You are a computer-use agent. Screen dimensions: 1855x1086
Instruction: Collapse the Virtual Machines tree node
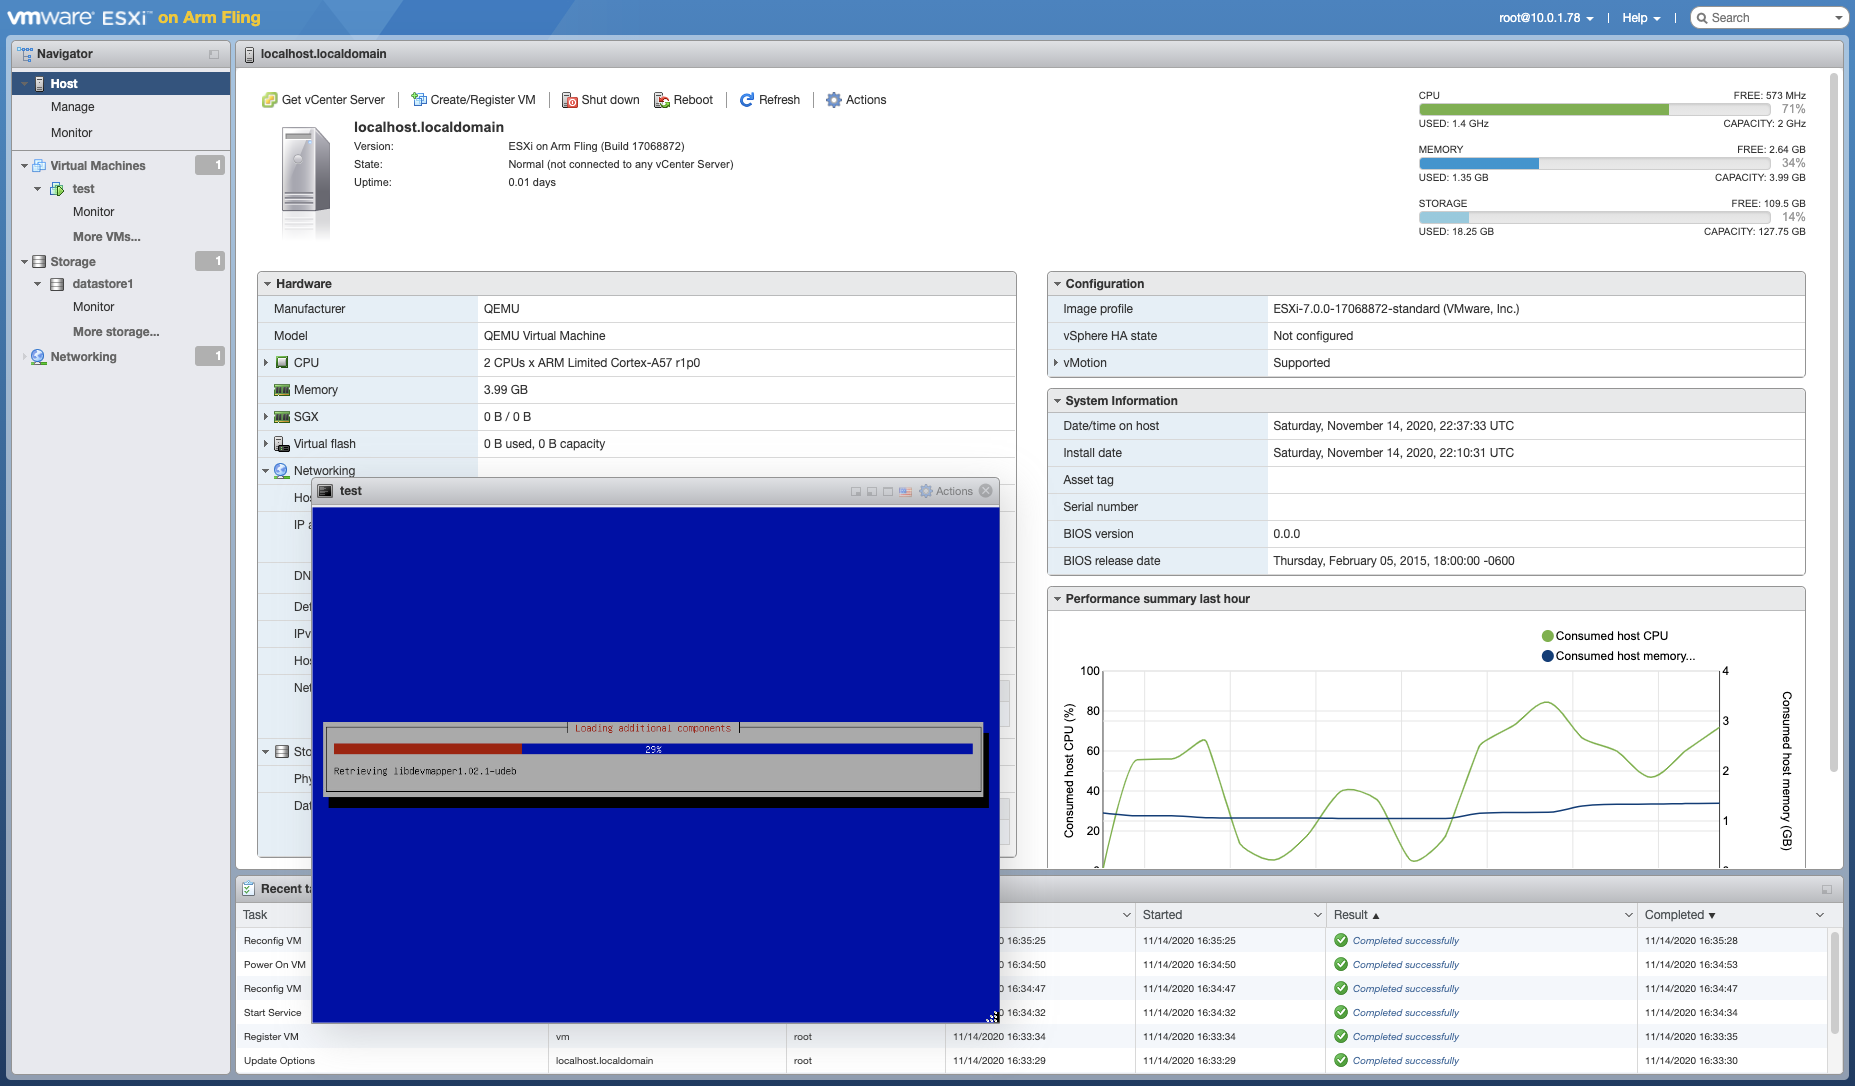24,166
